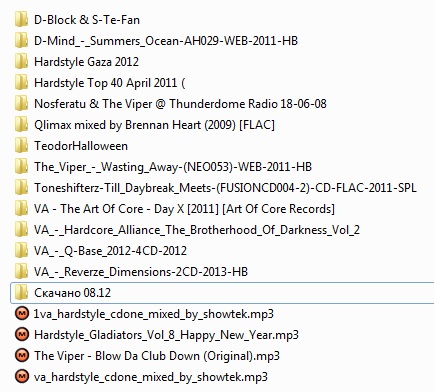The width and height of the screenshot is (434, 392).
Task: Click folder icon beside TeodorHalloween
Action: pos(21,146)
